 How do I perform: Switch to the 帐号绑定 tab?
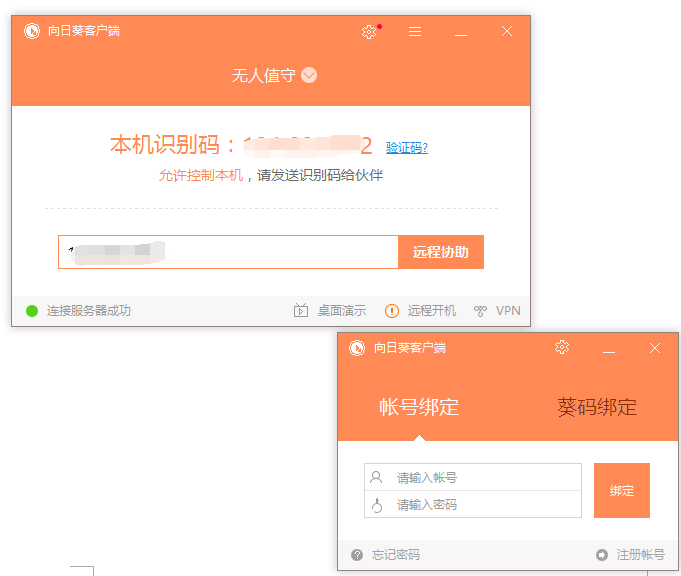click(419, 407)
